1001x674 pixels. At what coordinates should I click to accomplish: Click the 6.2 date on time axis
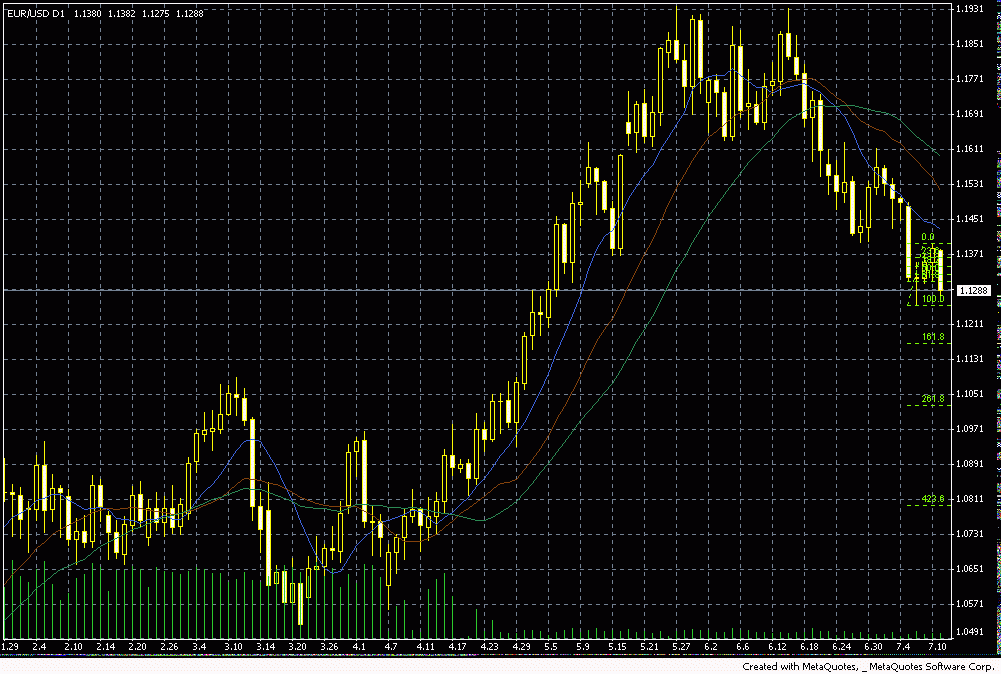coord(711,647)
